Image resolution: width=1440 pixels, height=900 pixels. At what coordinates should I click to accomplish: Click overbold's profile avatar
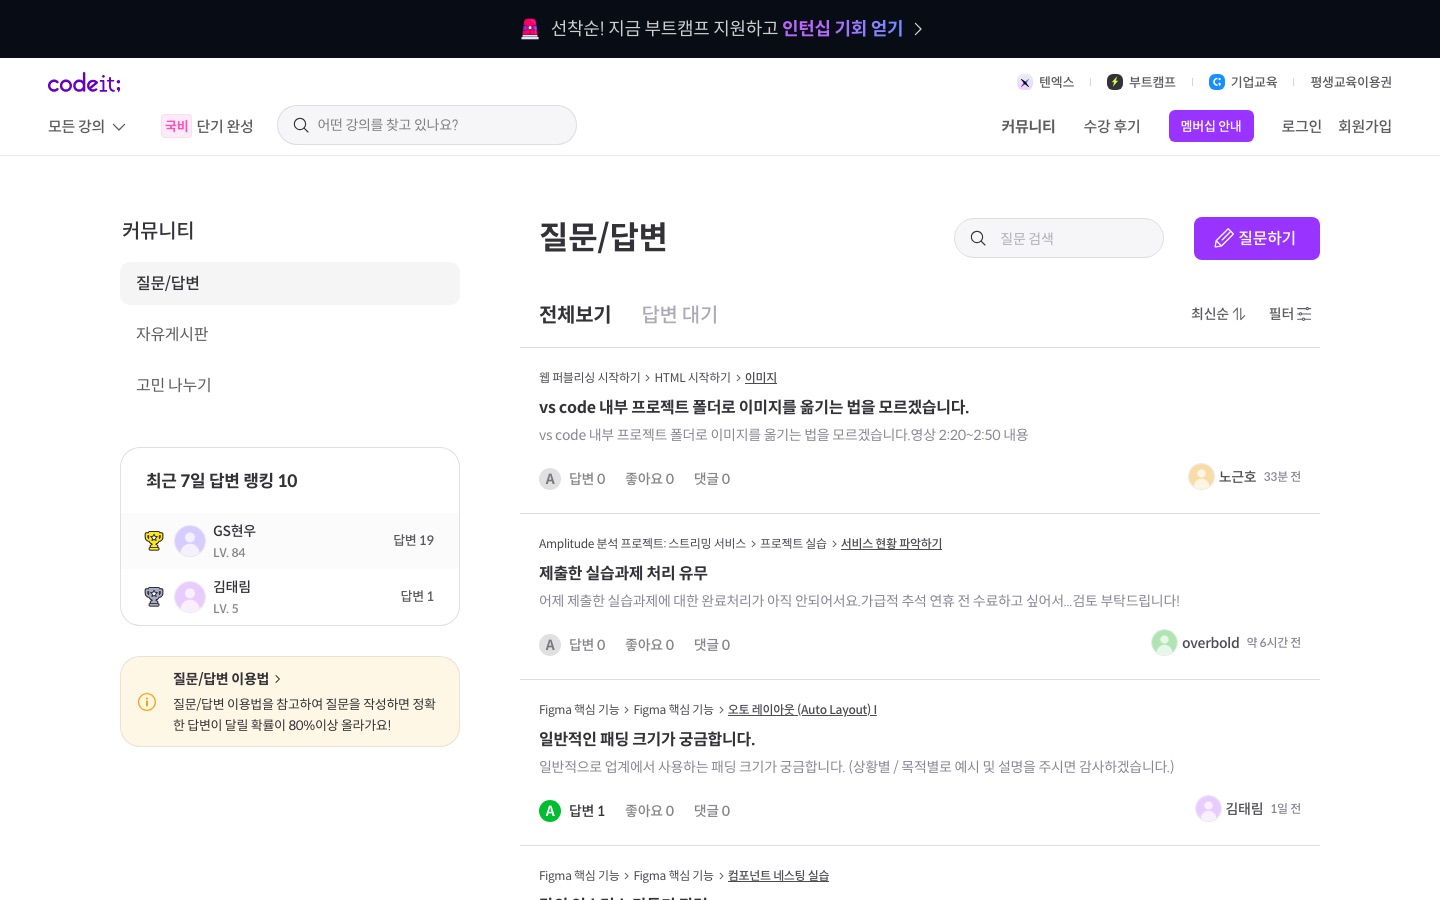pos(1164,643)
